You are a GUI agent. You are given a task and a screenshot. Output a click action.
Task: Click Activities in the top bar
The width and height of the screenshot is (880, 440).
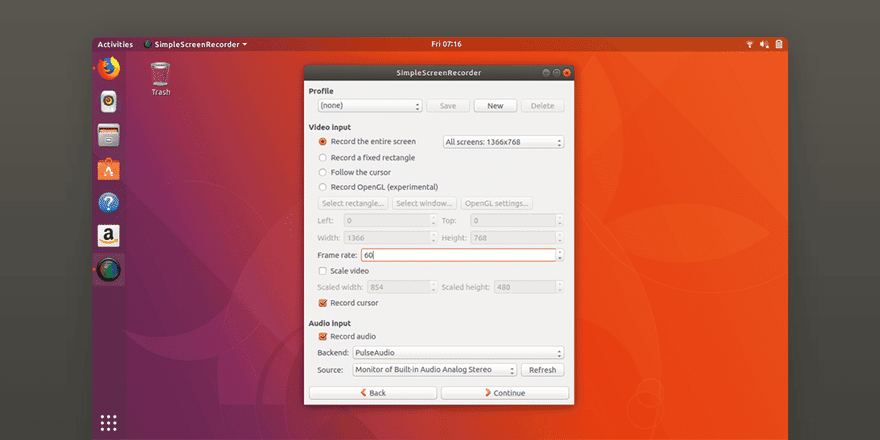(x=115, y=44)
